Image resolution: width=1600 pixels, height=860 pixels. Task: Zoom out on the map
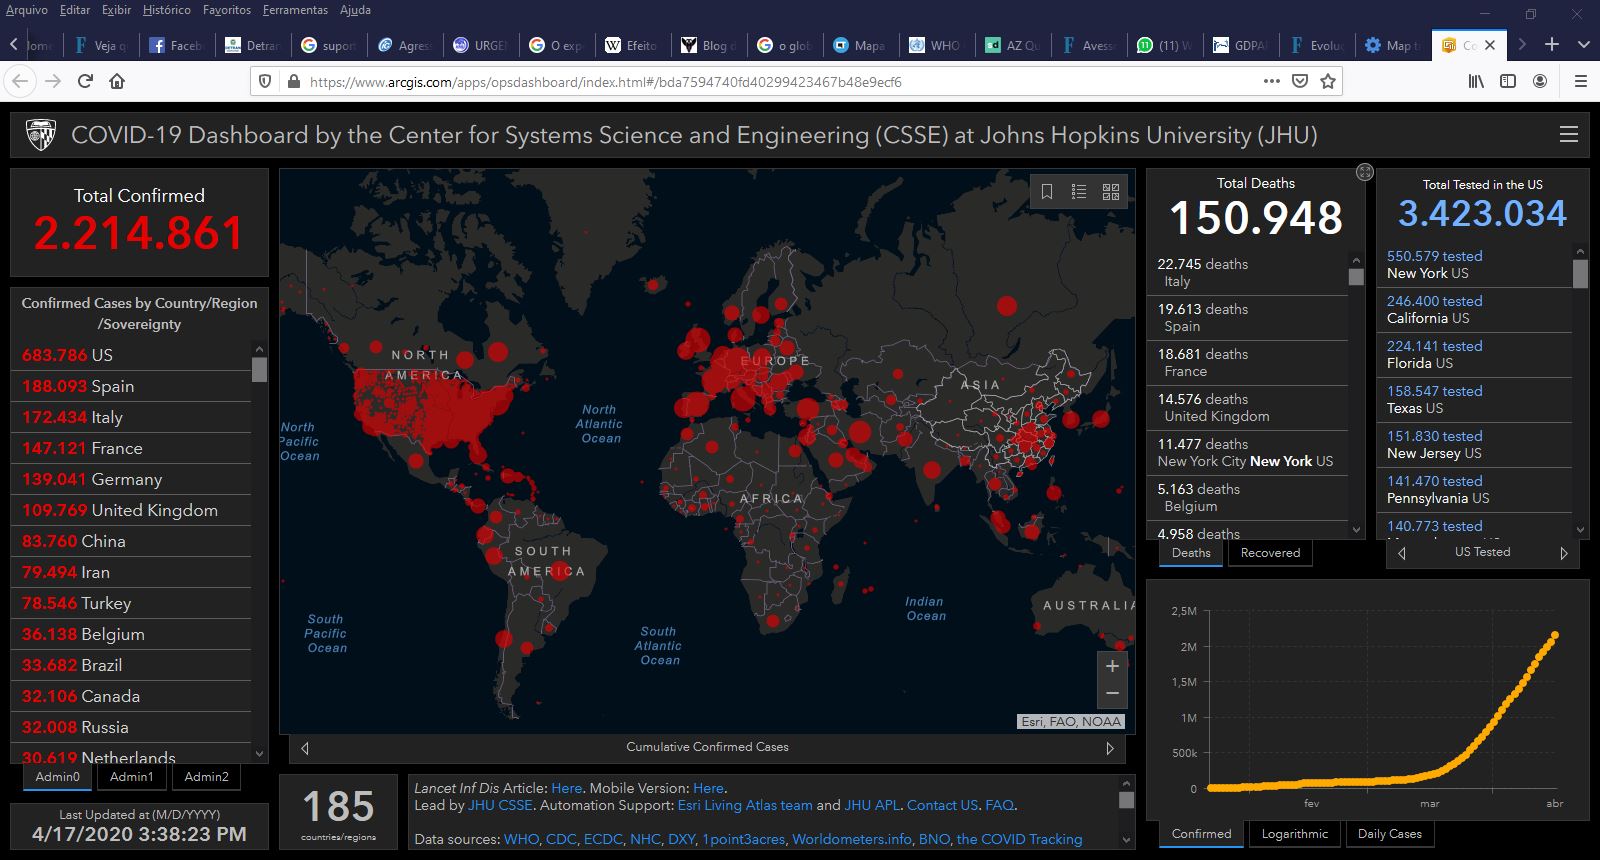tap(1112, 693)
